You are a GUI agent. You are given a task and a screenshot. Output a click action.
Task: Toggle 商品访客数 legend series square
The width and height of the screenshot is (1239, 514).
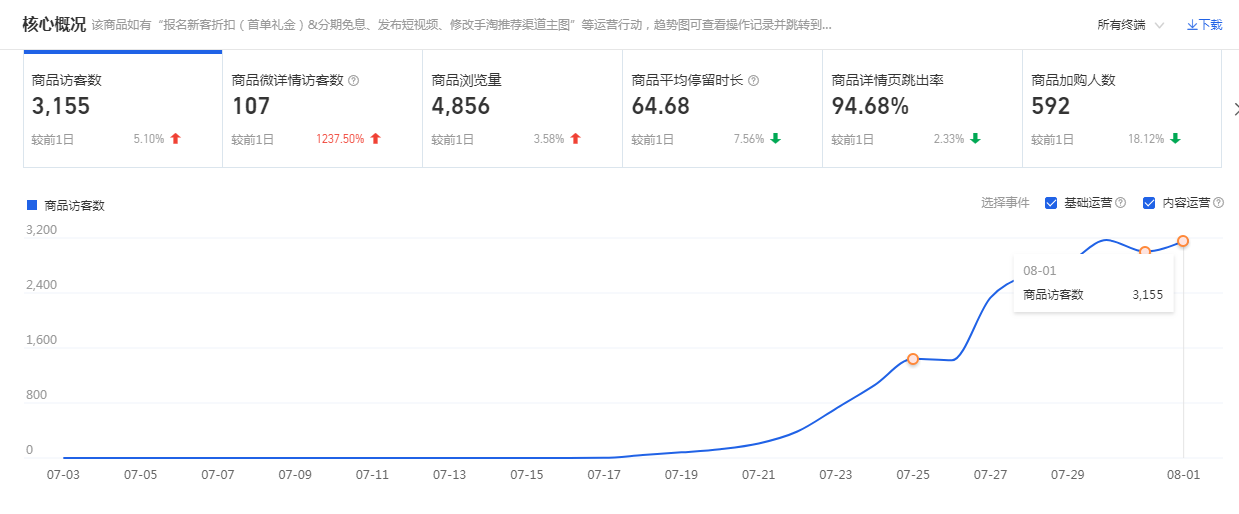(x=32, y=205)
